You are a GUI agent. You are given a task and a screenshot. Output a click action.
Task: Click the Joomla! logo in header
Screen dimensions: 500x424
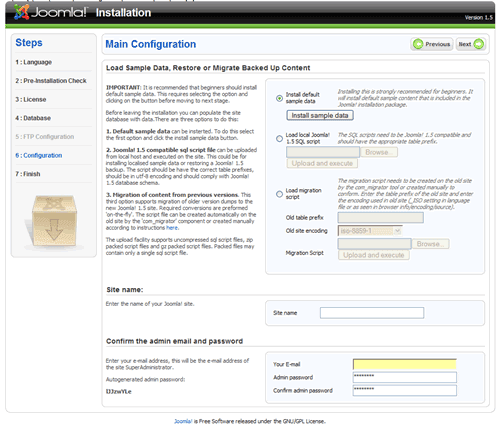pos(50,12)
